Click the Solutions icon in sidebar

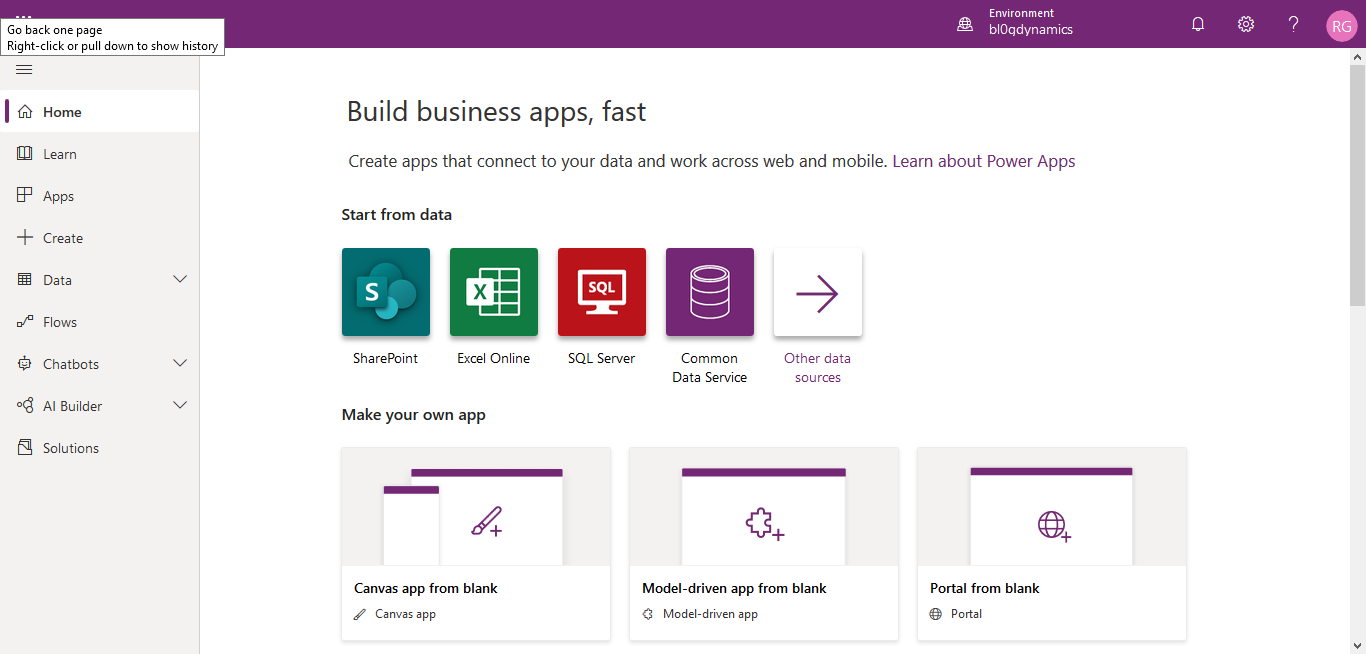25,448
